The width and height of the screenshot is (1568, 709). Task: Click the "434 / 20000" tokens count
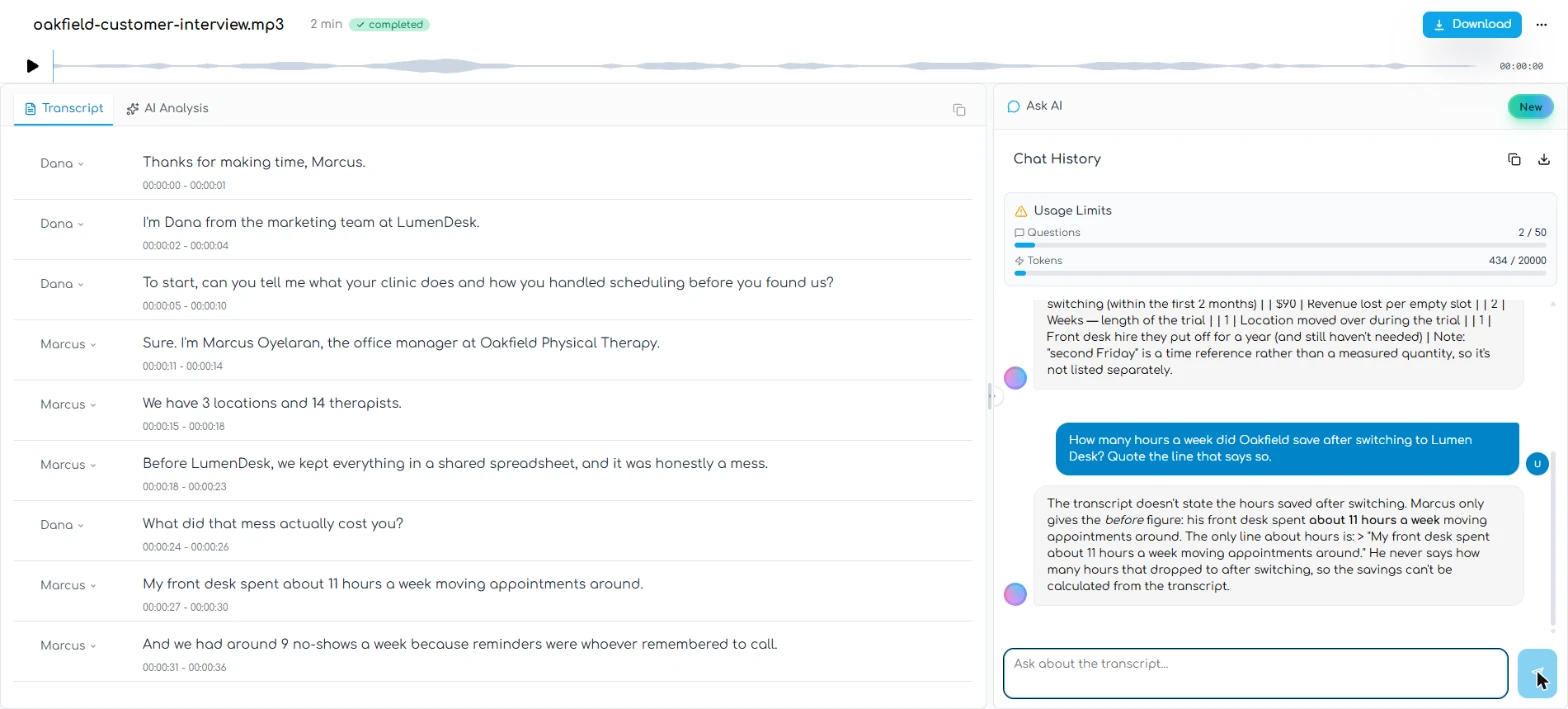1517,260
